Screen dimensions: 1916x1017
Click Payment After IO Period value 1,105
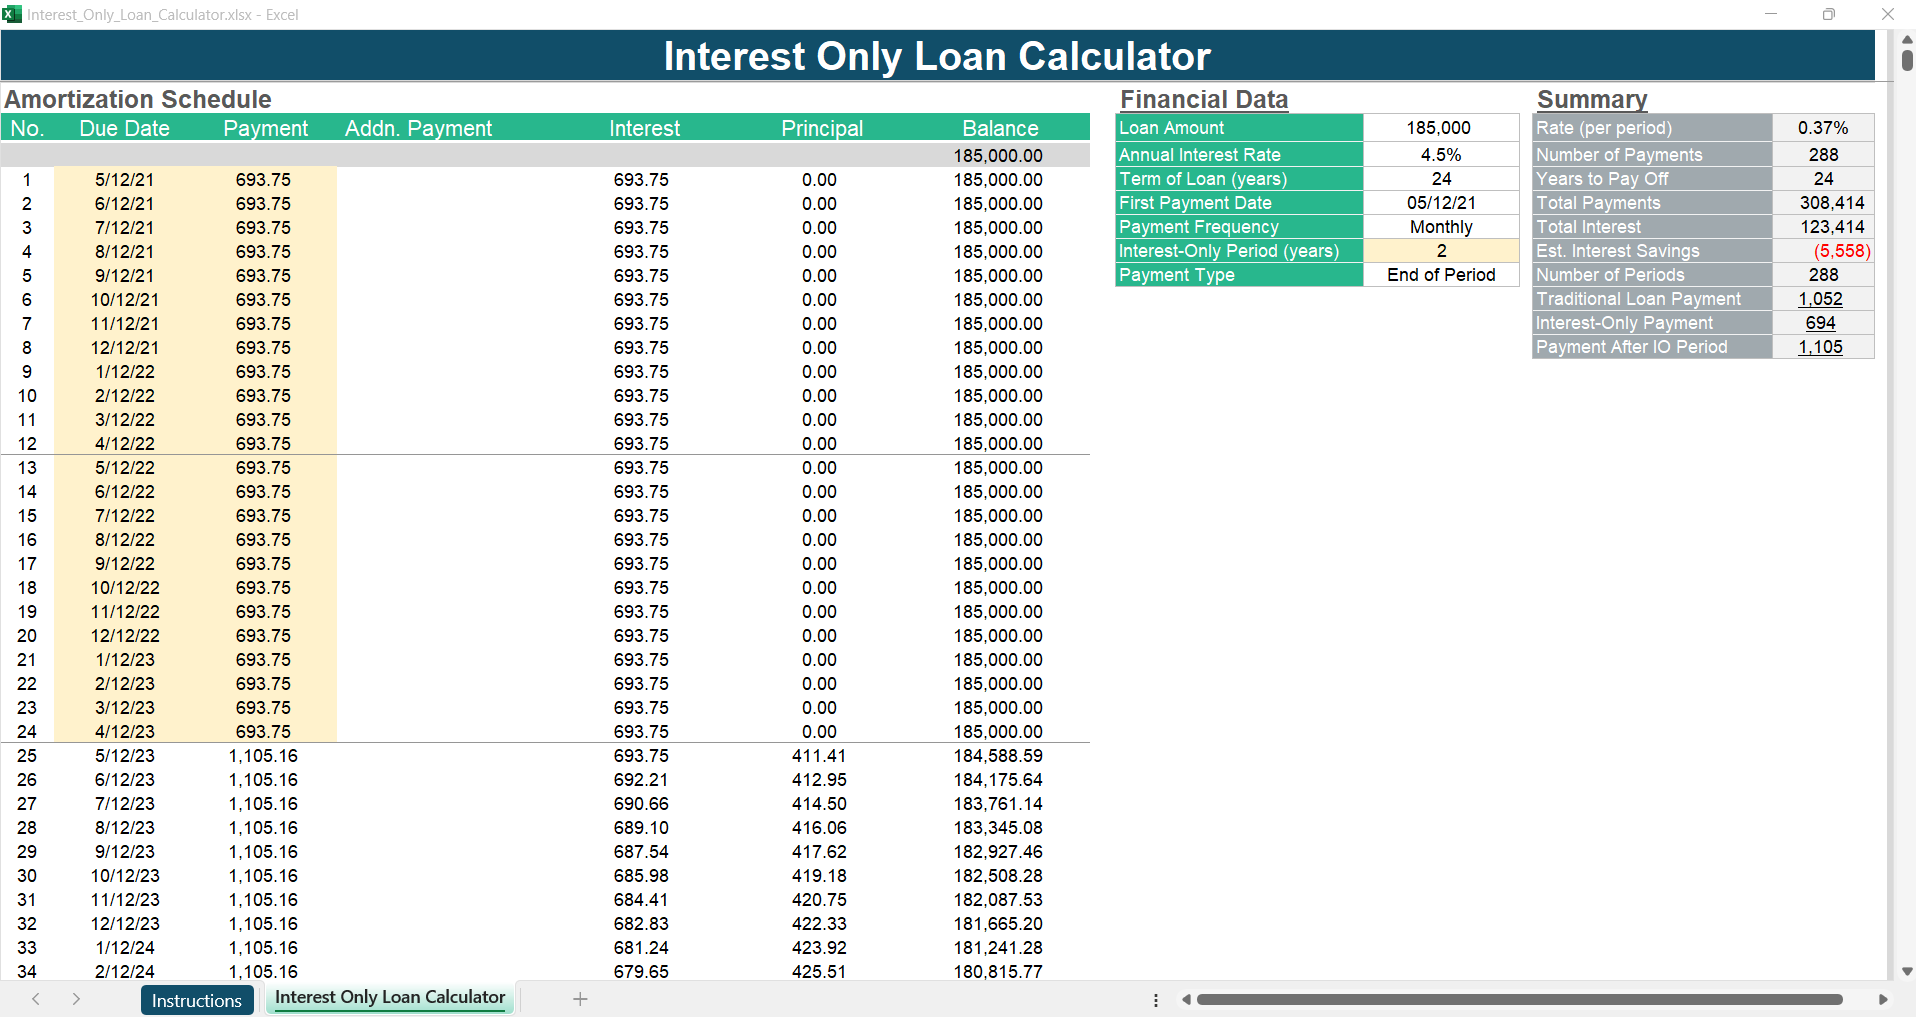coord(1820,347)
